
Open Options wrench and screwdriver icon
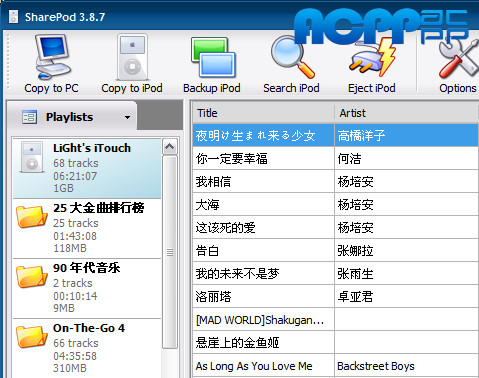[458, 58]
